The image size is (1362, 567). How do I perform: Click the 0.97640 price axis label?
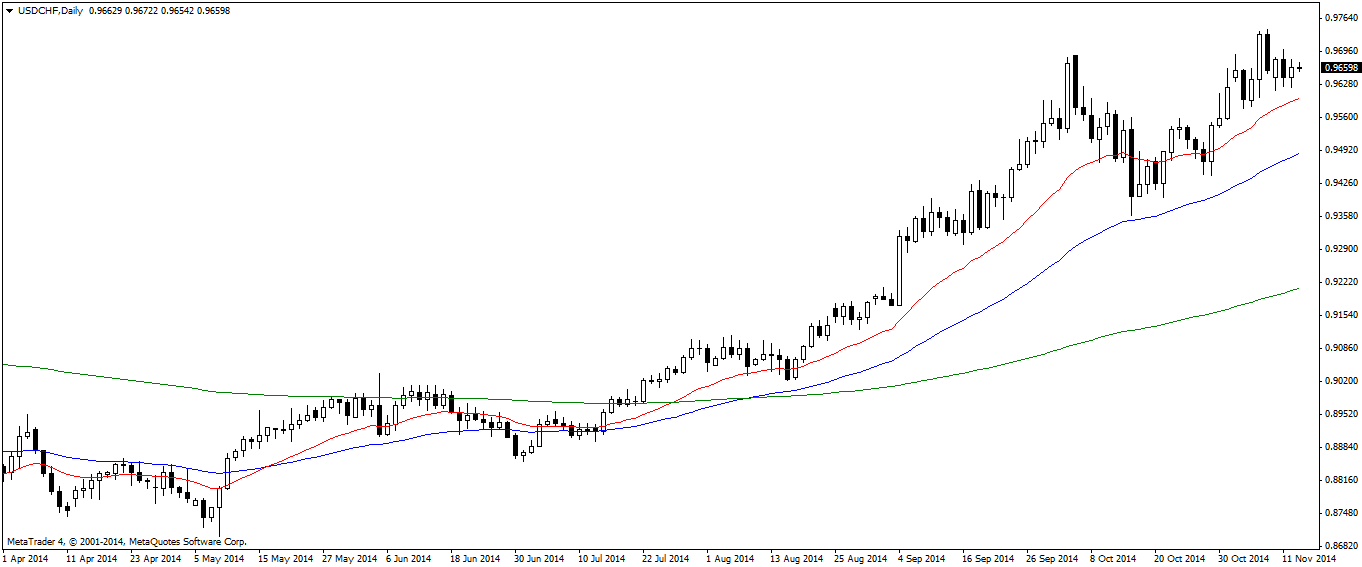pos(1340,18)
